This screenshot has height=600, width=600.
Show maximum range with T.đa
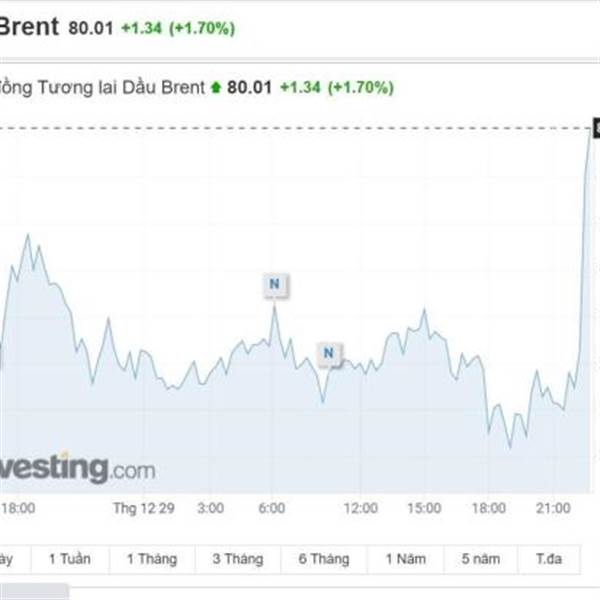click(x=549, y=559)
